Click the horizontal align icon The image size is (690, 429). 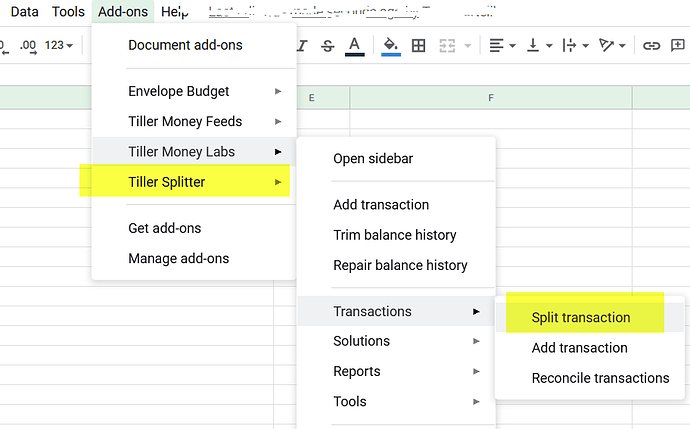496,46
